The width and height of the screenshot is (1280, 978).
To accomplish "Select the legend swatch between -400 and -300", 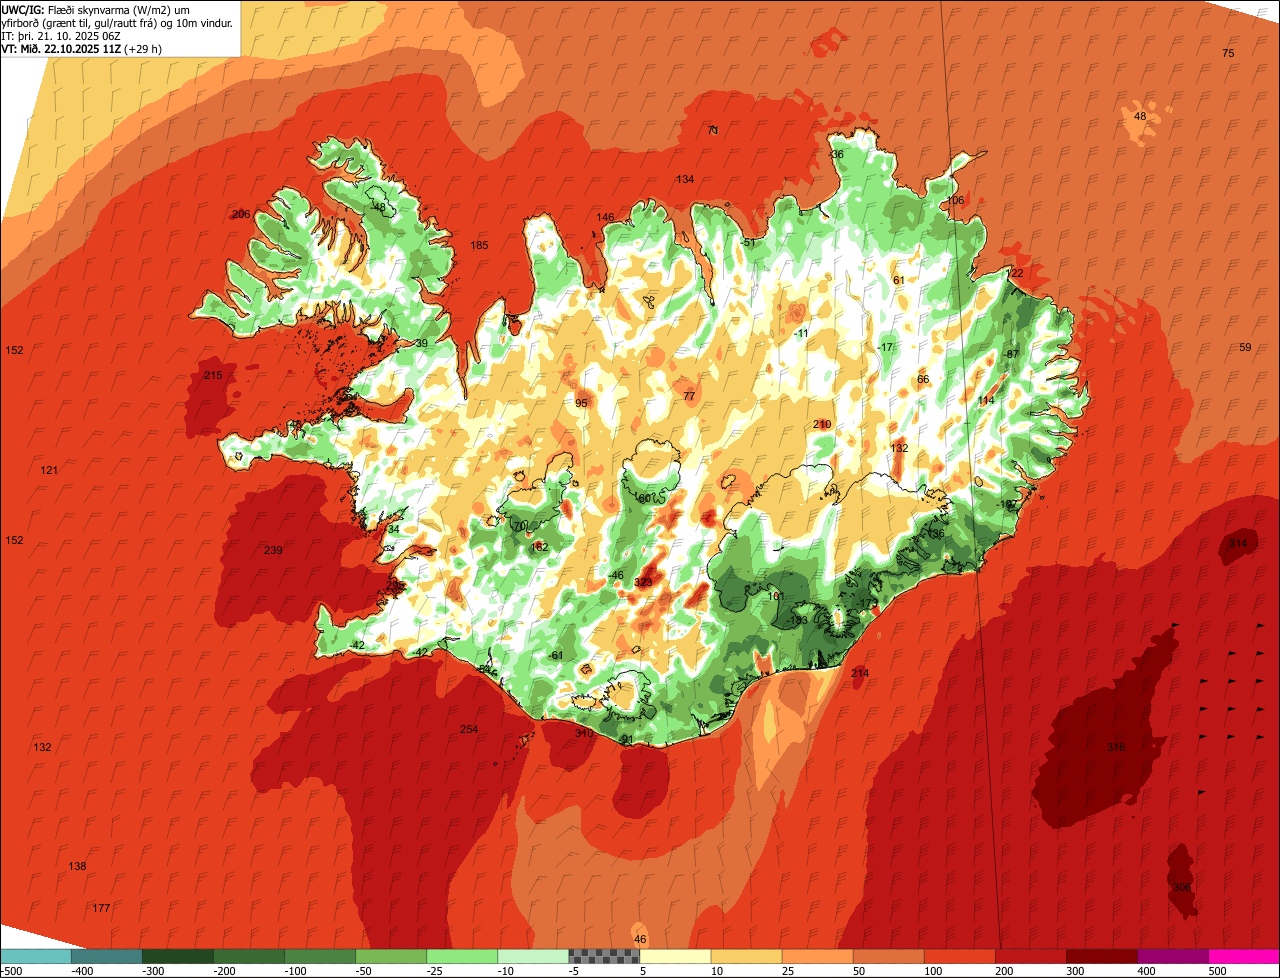I will tap(106, 956).
